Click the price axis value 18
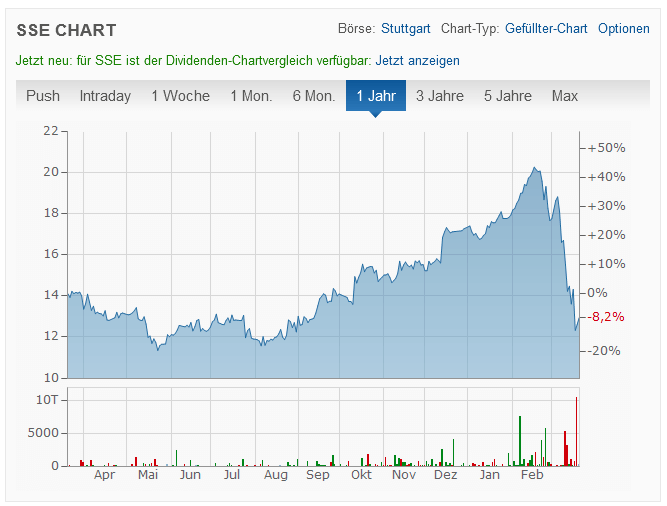 tap(51, 213)
